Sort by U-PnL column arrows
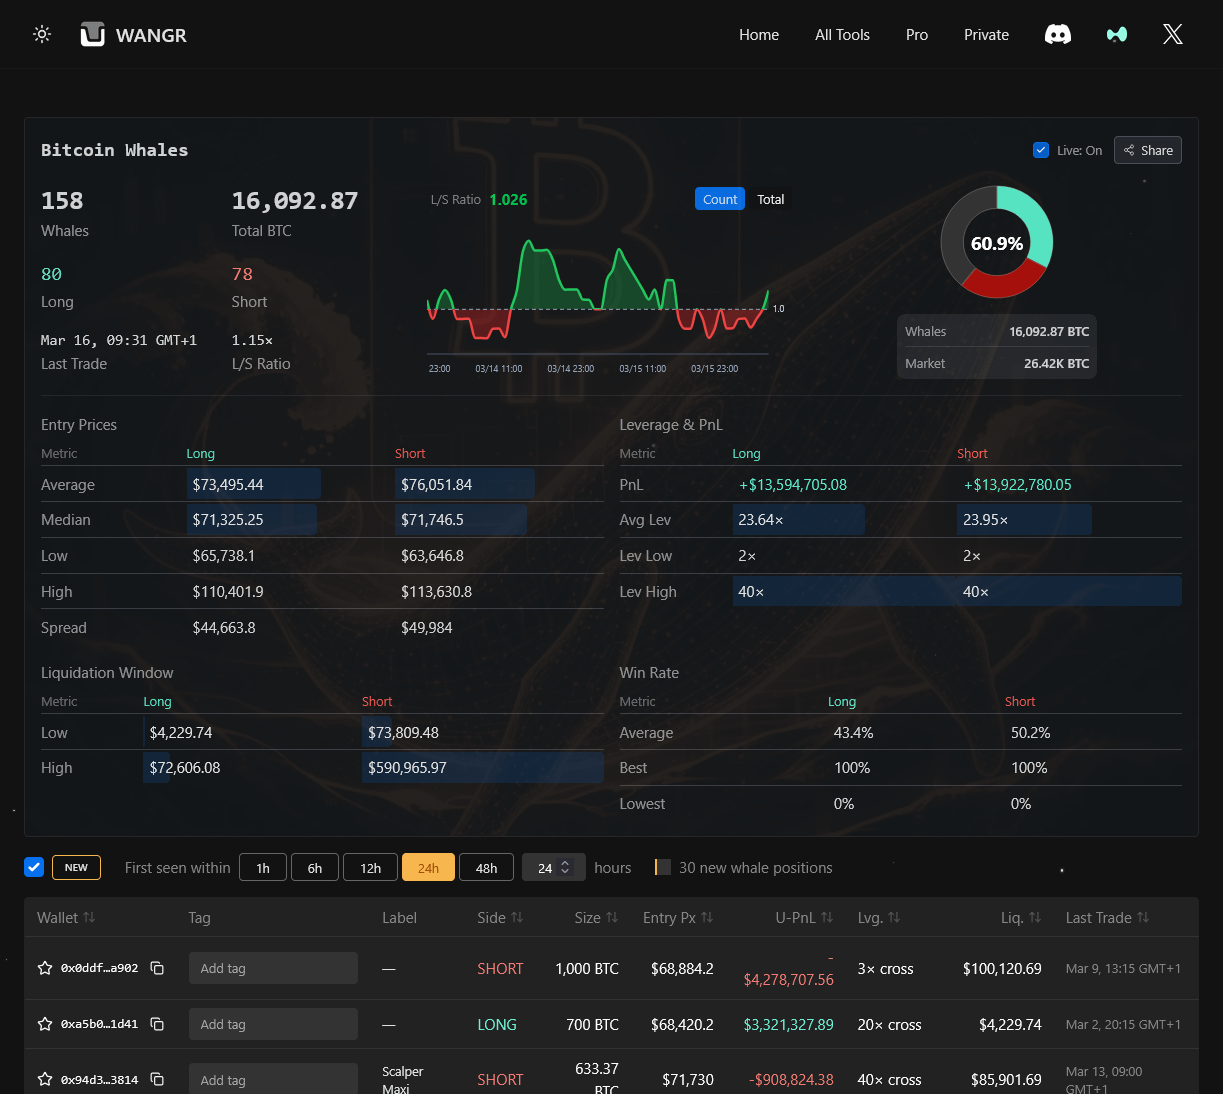 [x=827, y=918]
